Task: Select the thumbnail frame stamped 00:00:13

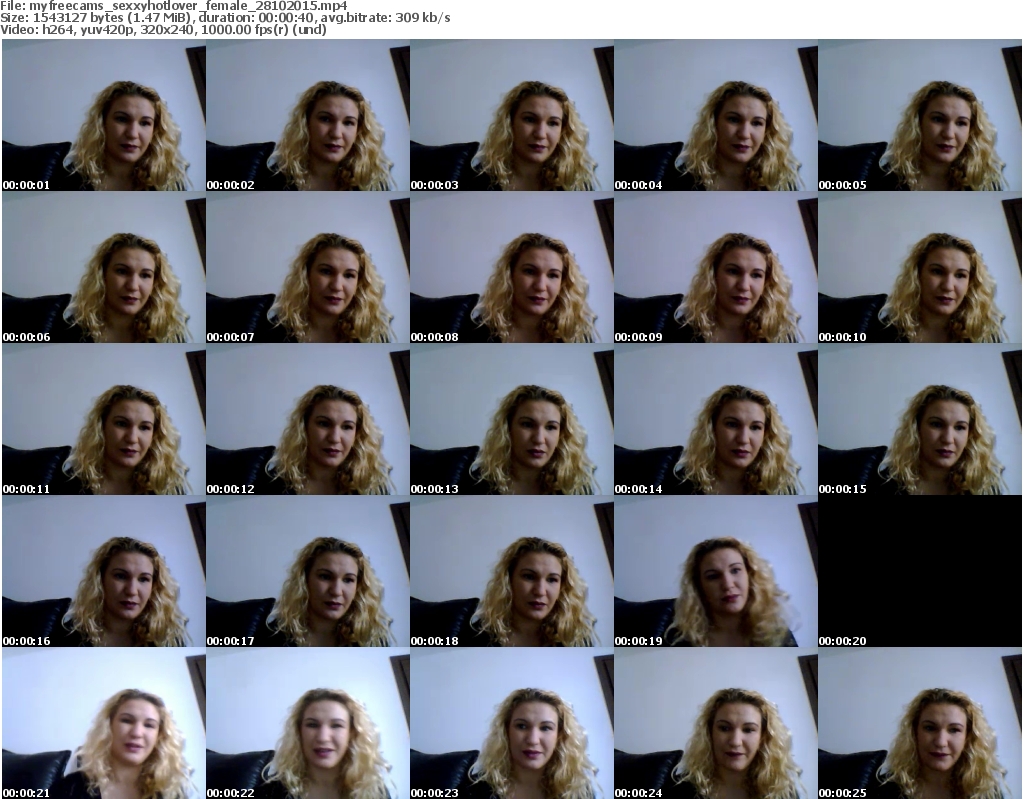Action: point(511,419)
